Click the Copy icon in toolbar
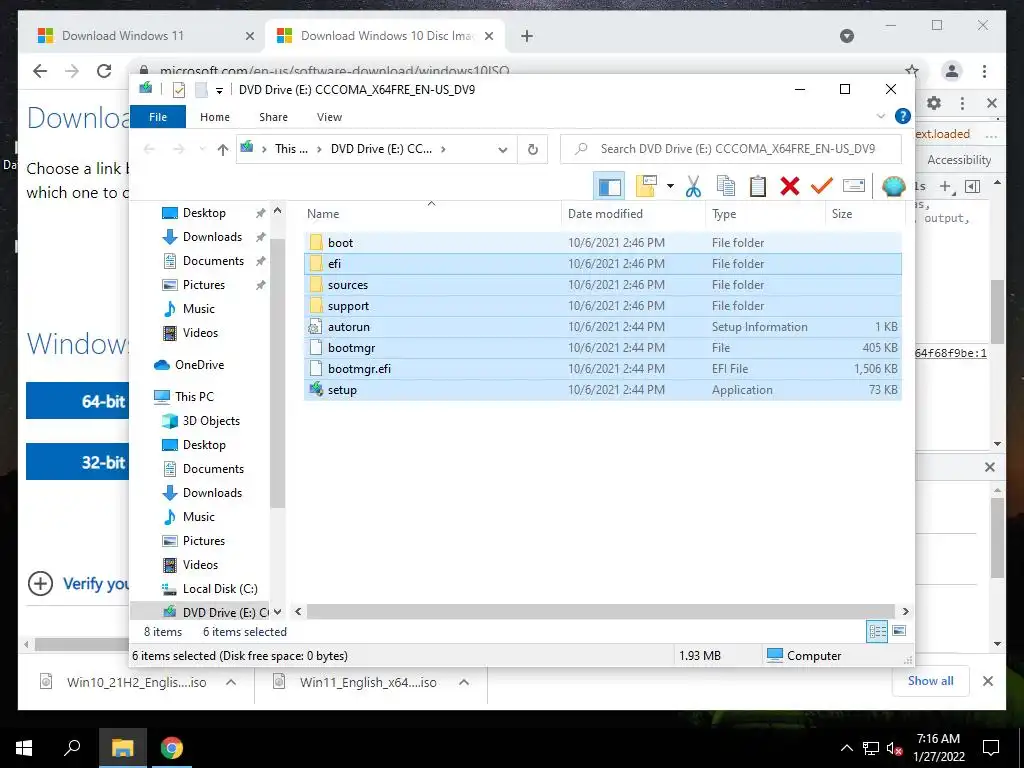This screenshot has width=1024, height=768. click(726, 186)
